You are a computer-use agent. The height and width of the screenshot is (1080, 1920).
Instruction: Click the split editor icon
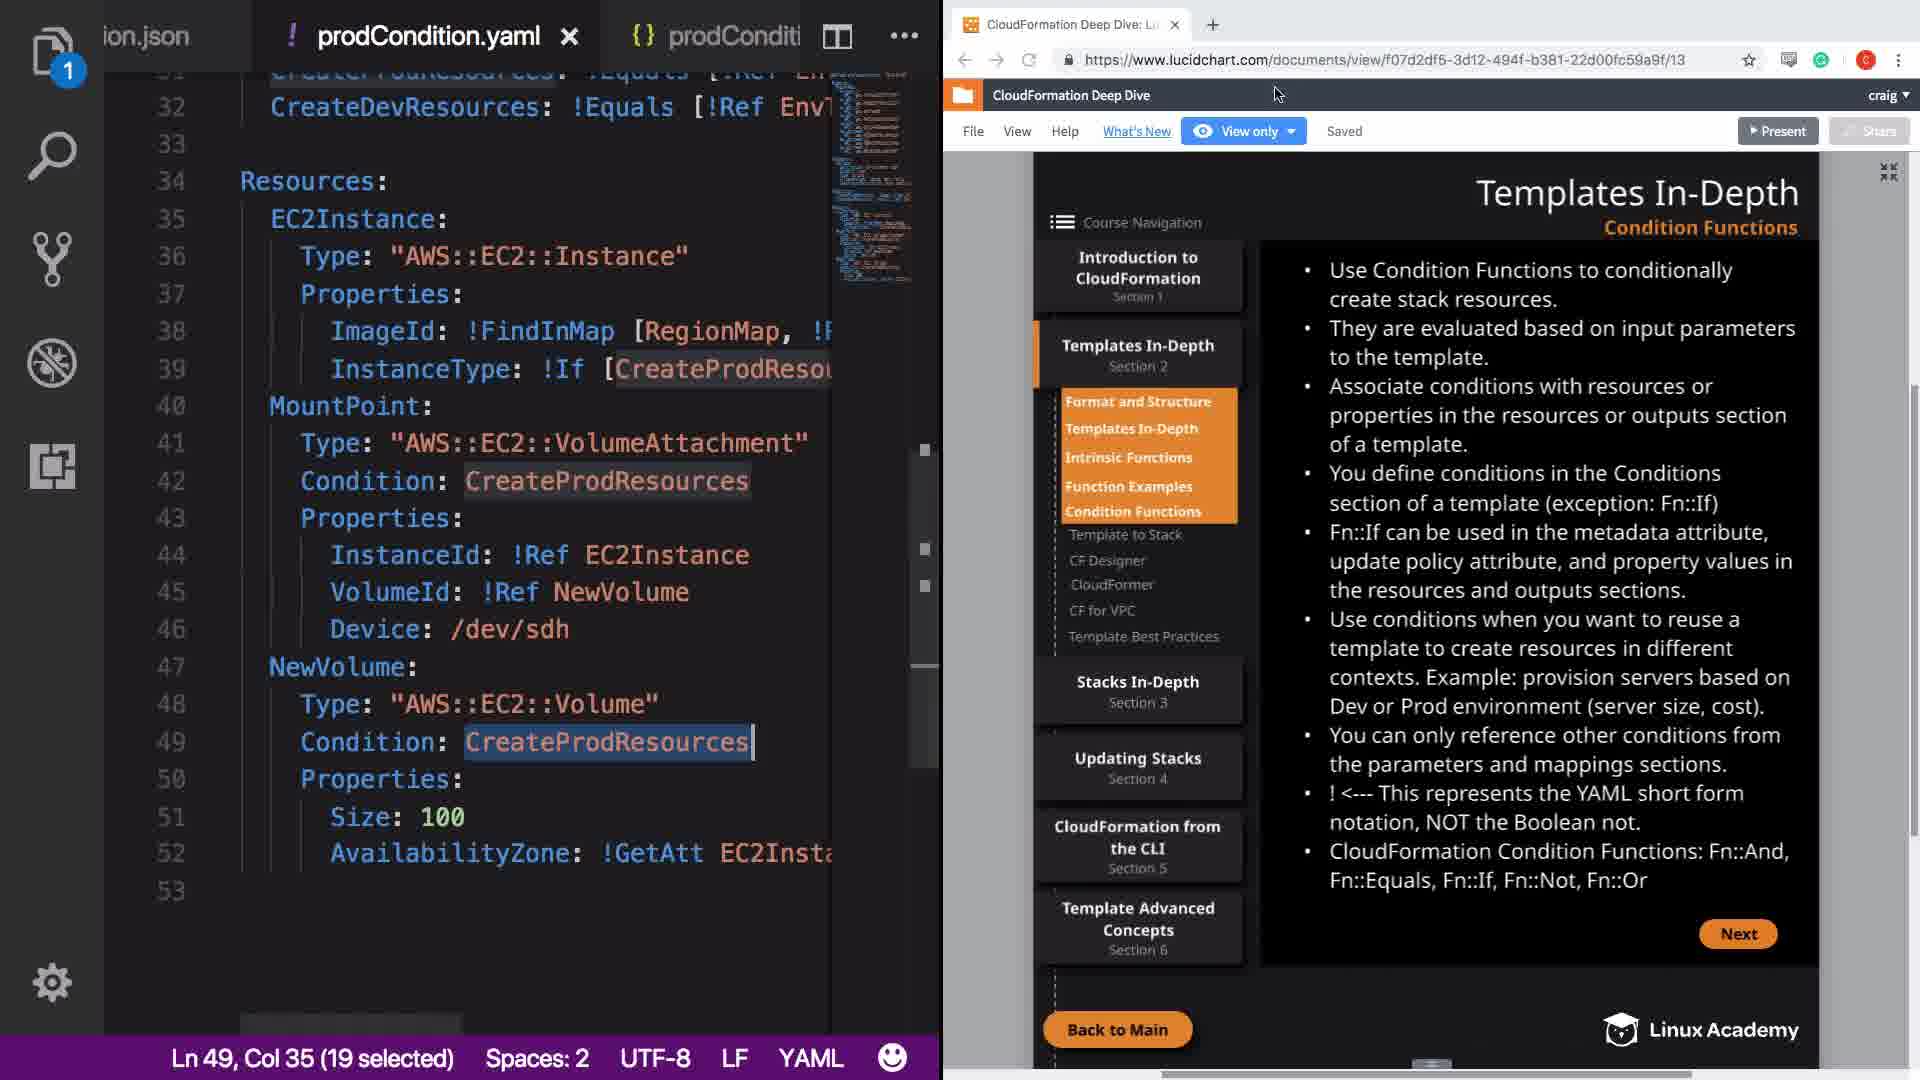tap(837, 37)
